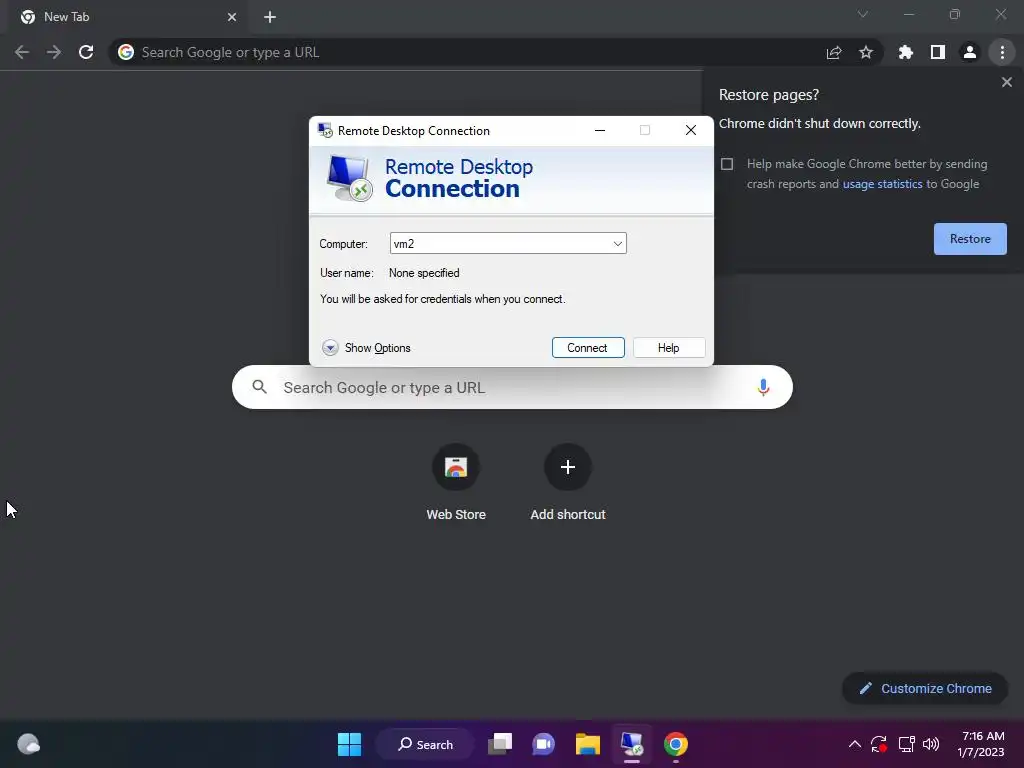Click the Chrome forward arrow

pyautogui.click(x=54, y=52)
